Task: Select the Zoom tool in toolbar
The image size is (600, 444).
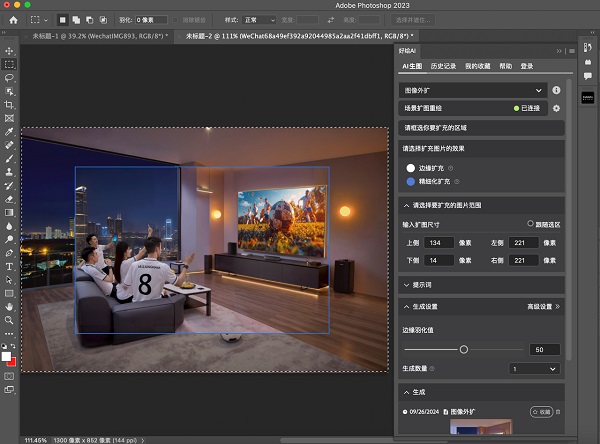Action: tap(9, 320)
